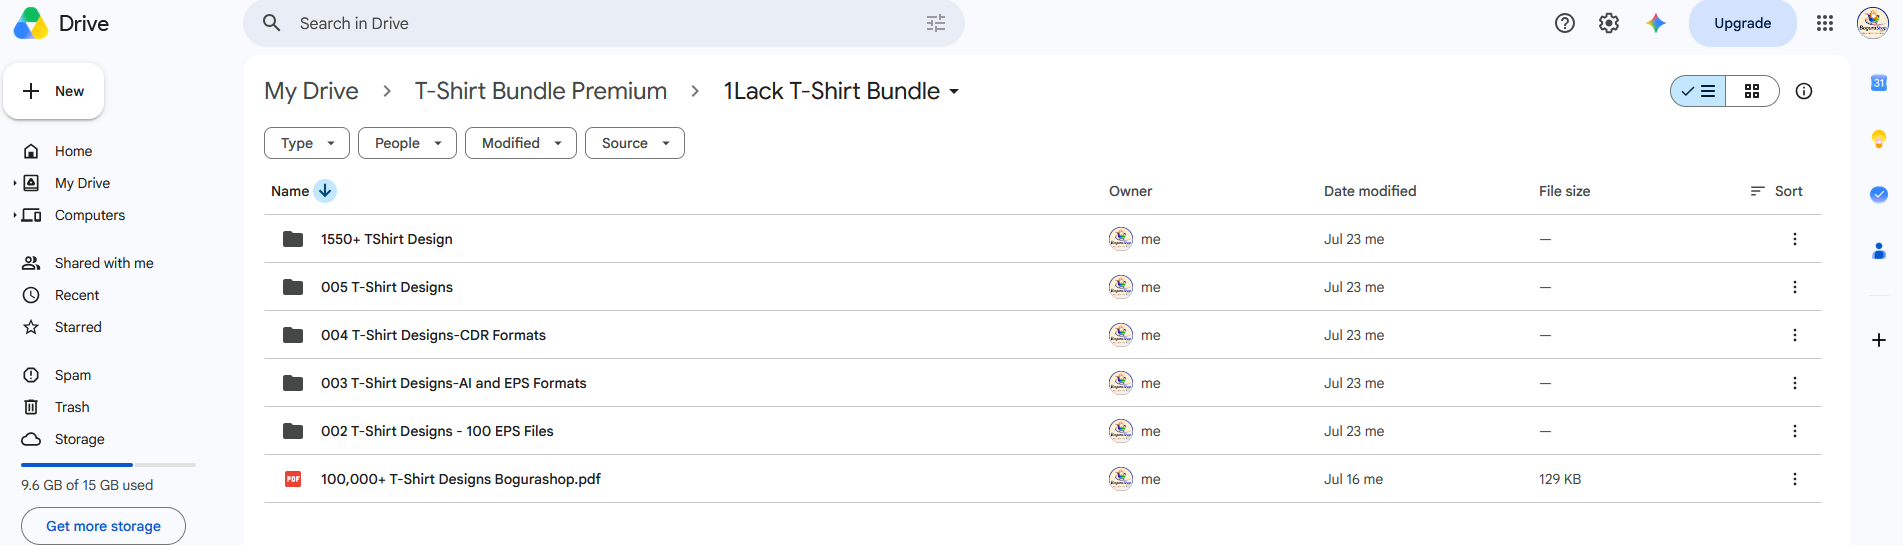Screen dimensions: 1903x545
Task: Show the view details info icon
Action: coord(1804,91)
